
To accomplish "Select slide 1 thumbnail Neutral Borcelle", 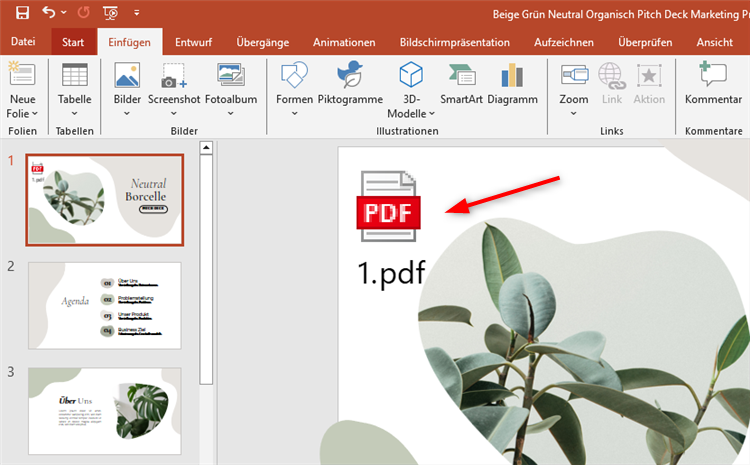I will tap(105, 200).
